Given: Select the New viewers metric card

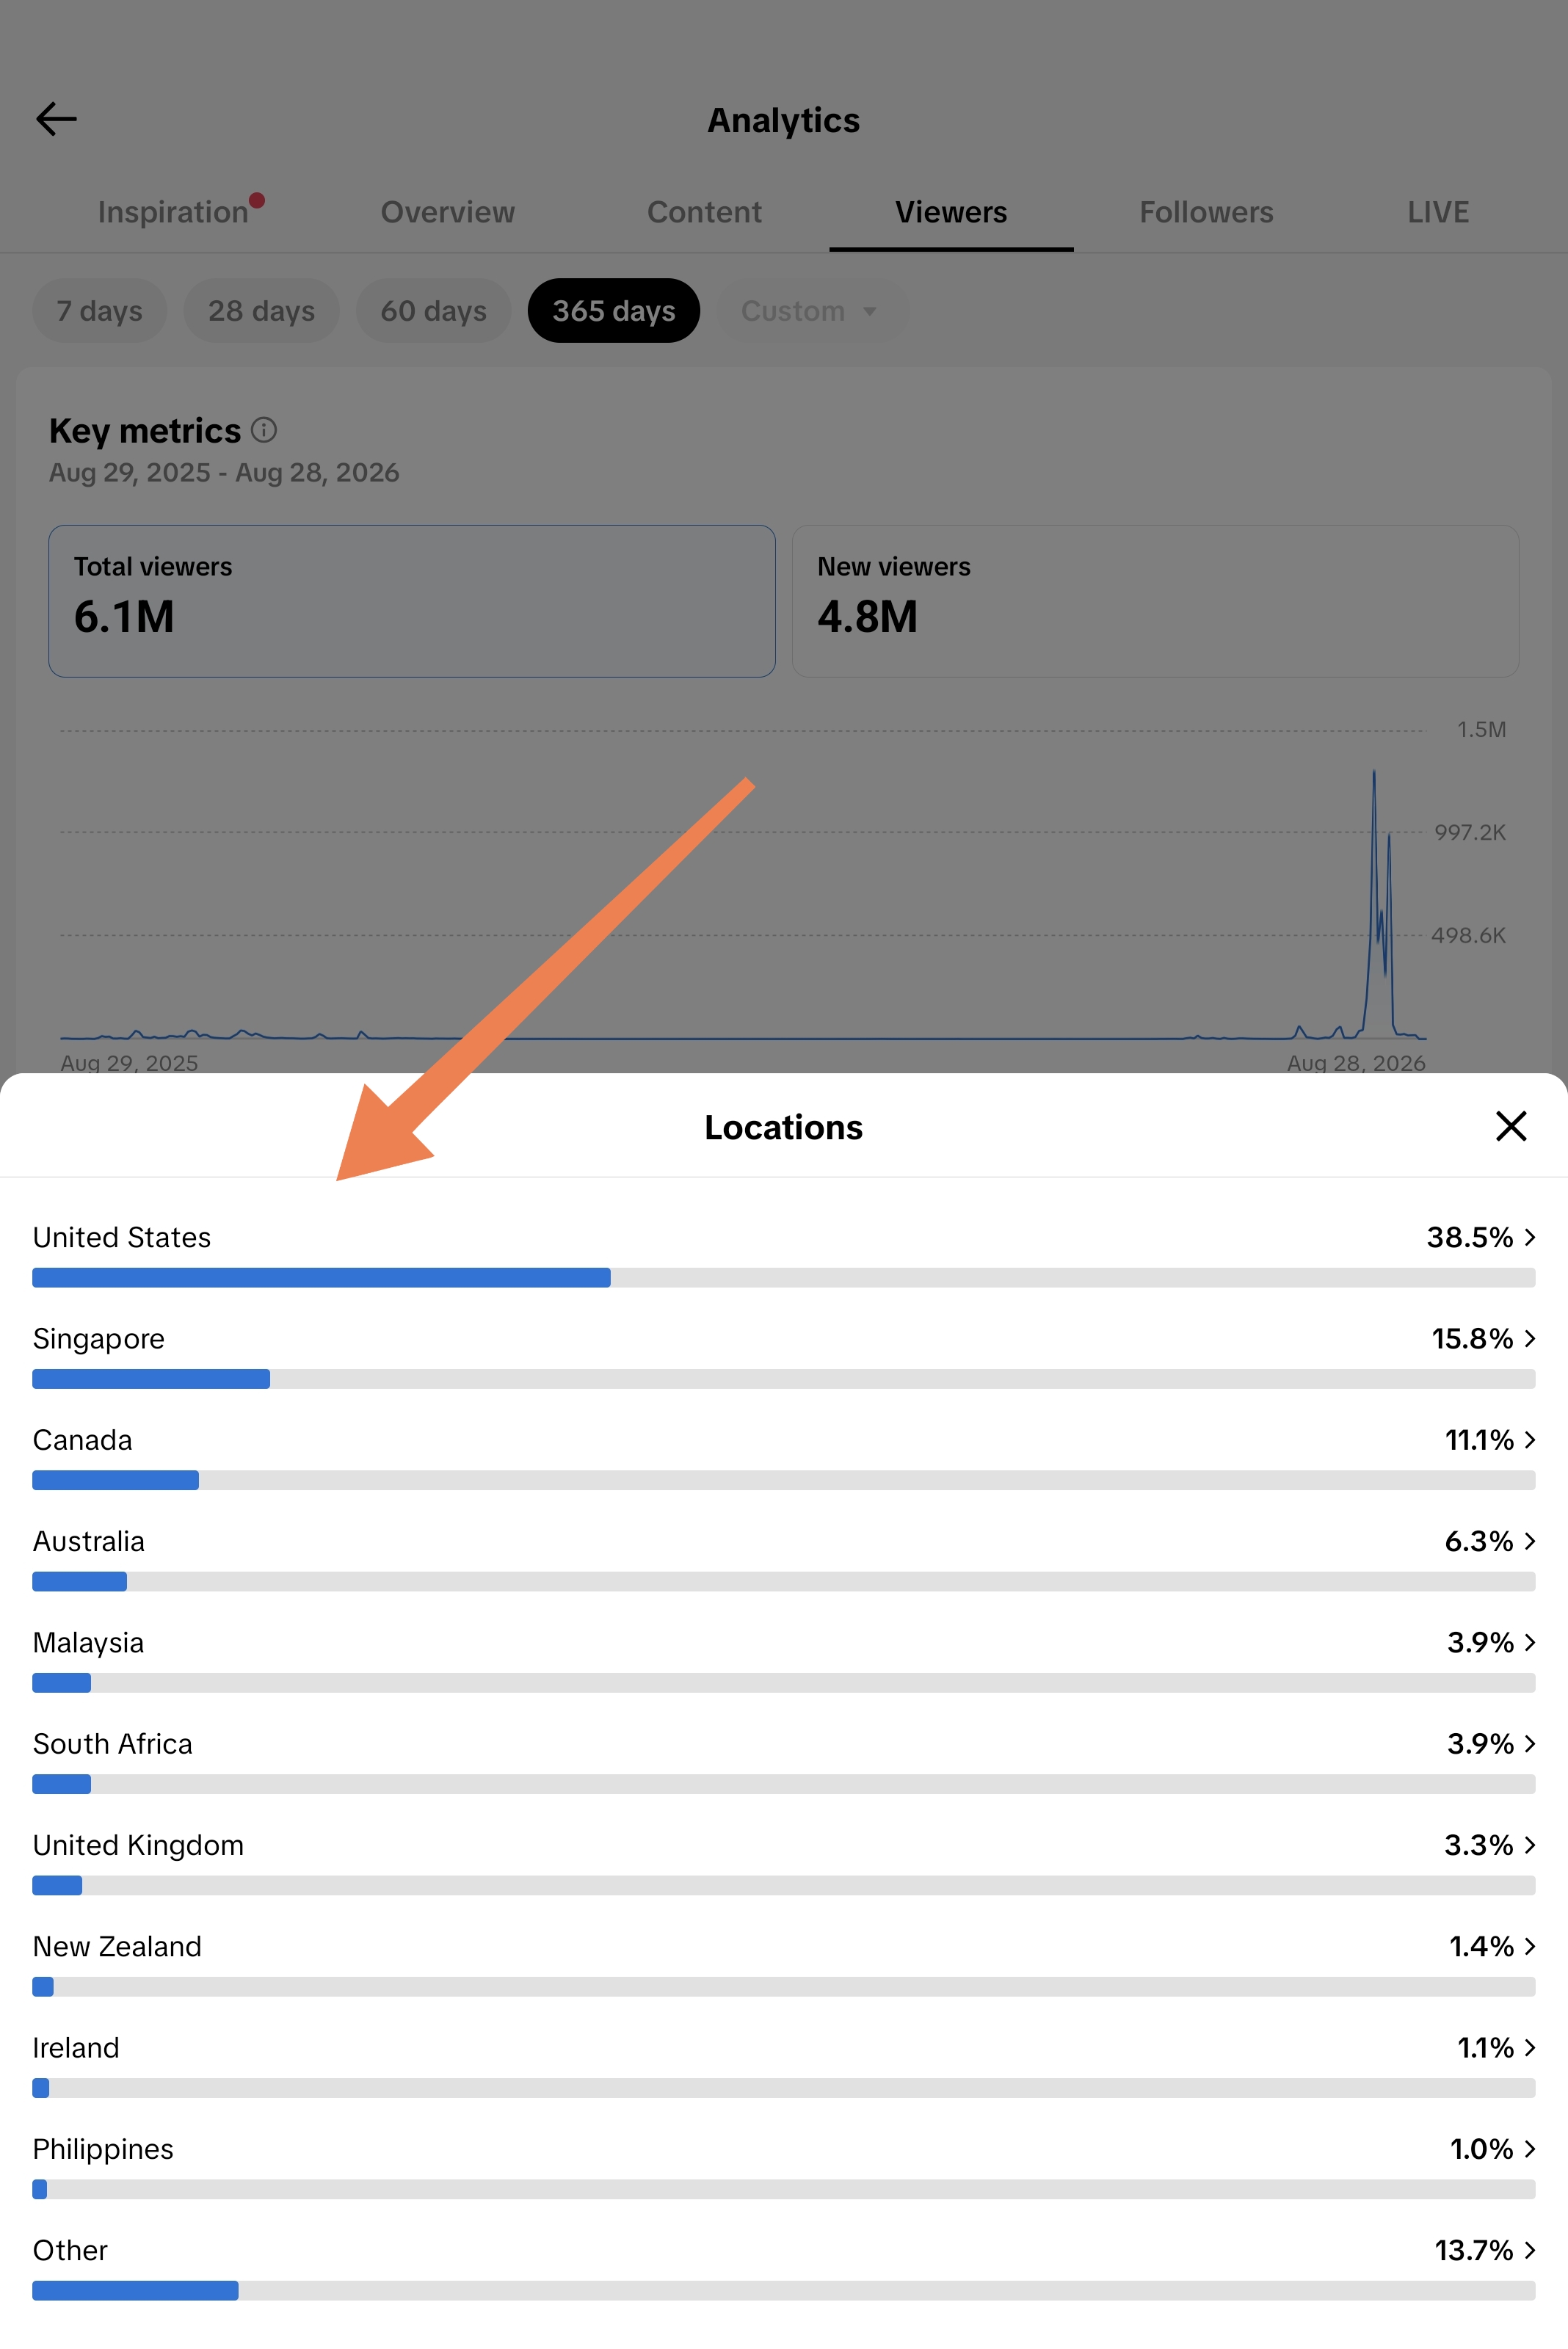Looking at the screenshot, I should [1155, 601].
